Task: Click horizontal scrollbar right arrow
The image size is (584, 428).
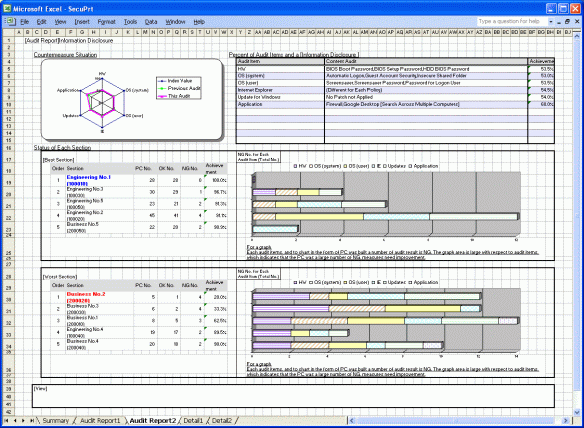Action: (566, 421)
